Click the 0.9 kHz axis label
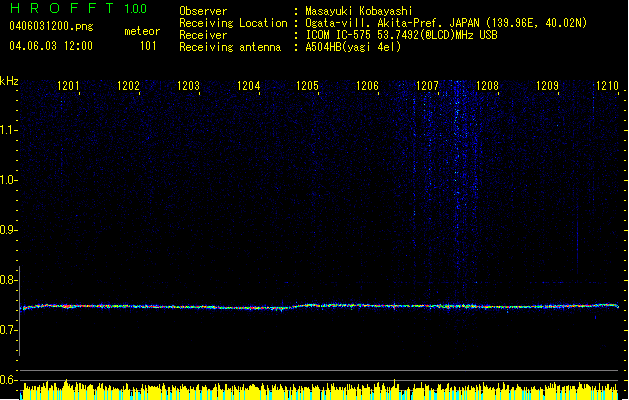 8,230
